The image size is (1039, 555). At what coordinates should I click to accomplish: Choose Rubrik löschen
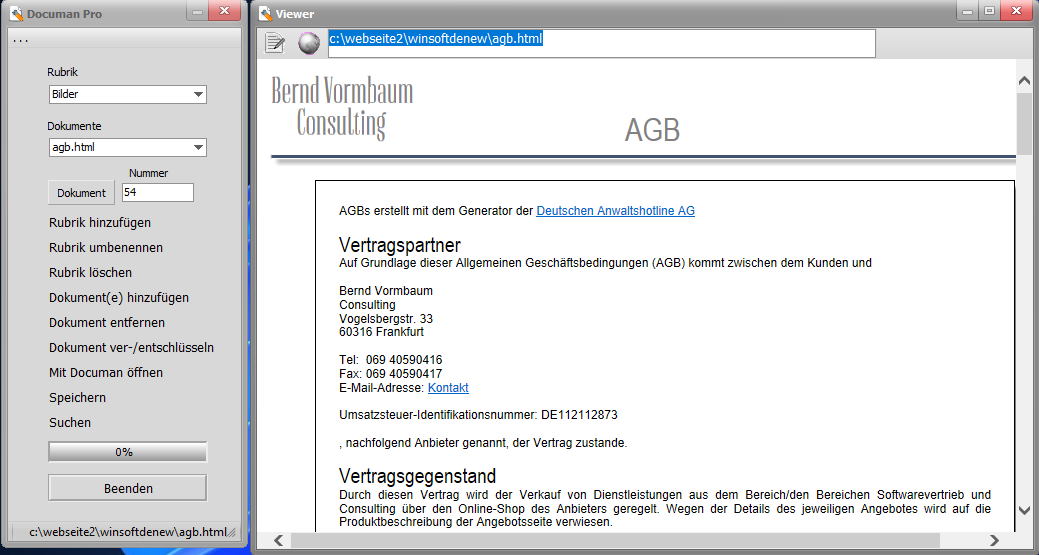[91, 272]
